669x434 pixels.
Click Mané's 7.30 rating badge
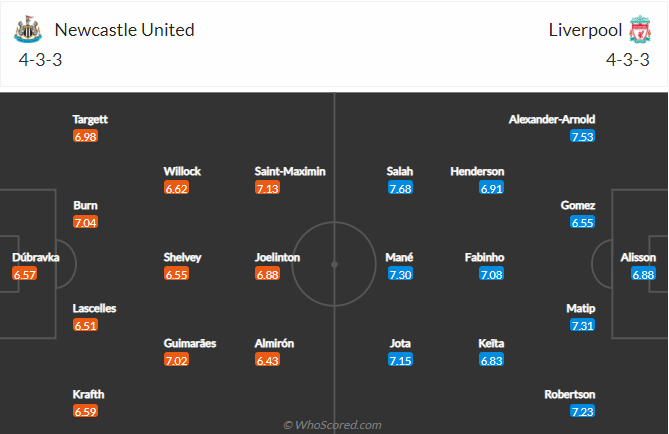coord(400,274)
